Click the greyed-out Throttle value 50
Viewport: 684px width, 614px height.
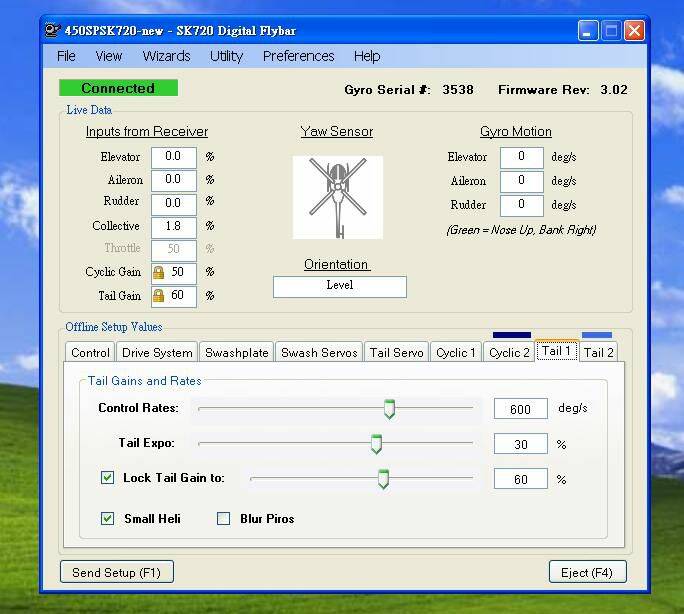coord(174,250)
